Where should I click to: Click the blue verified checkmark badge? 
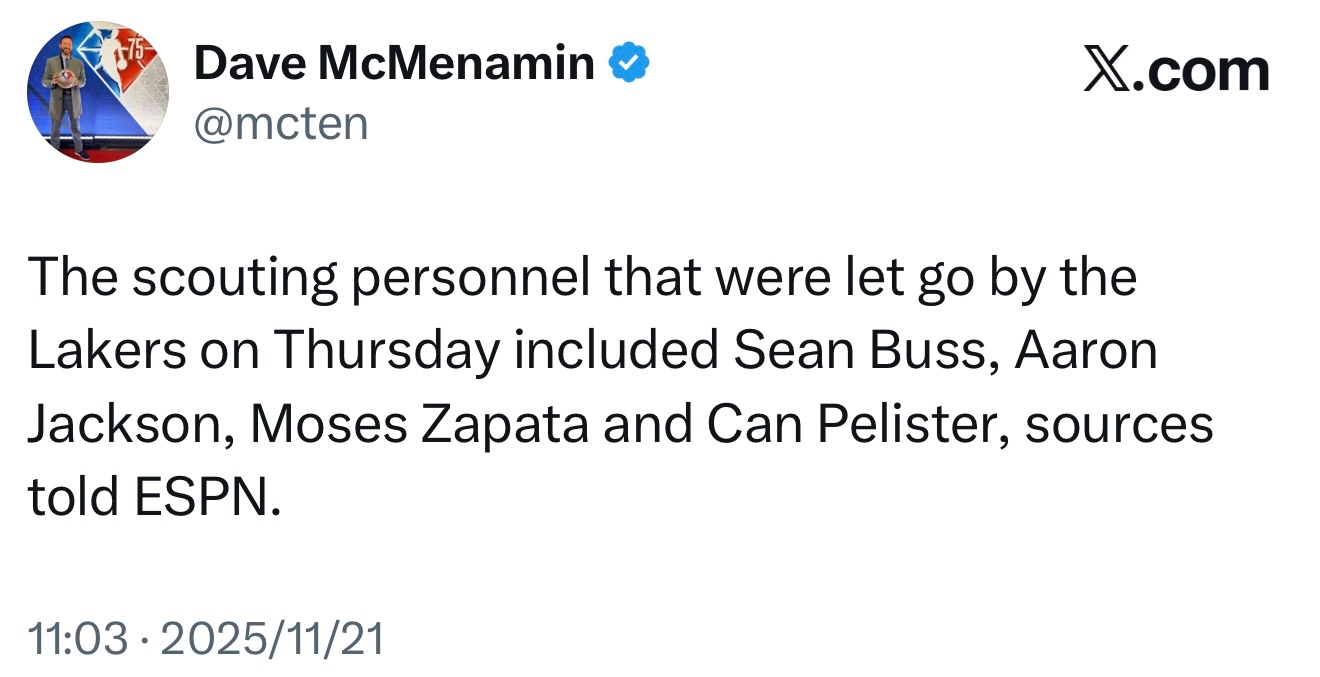630,65
